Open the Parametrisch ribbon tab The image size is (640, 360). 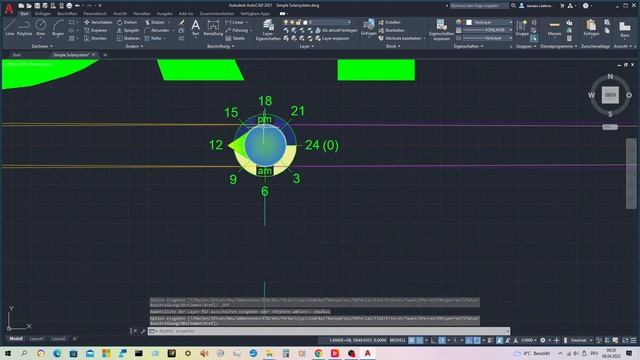(x=95, y=13)
